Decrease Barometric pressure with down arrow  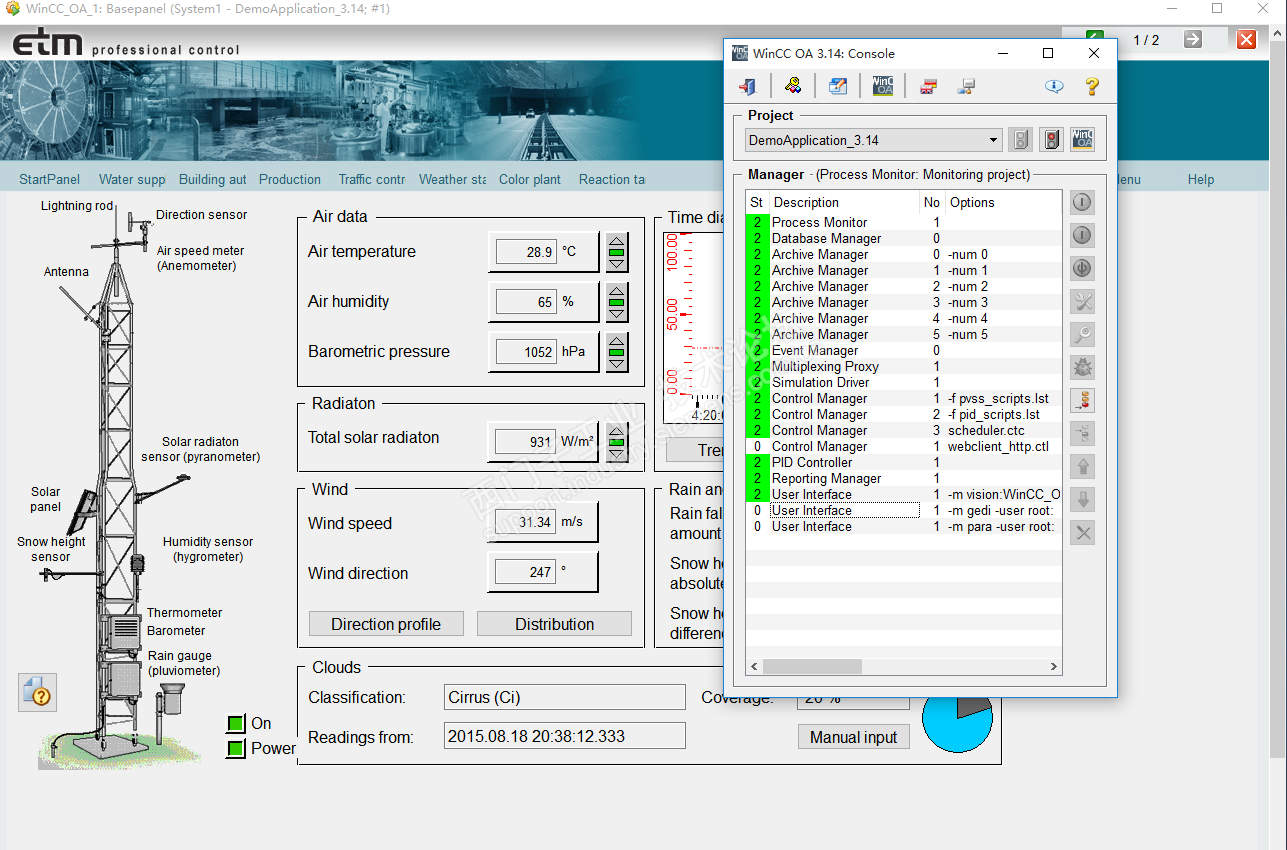coord(617,364)
